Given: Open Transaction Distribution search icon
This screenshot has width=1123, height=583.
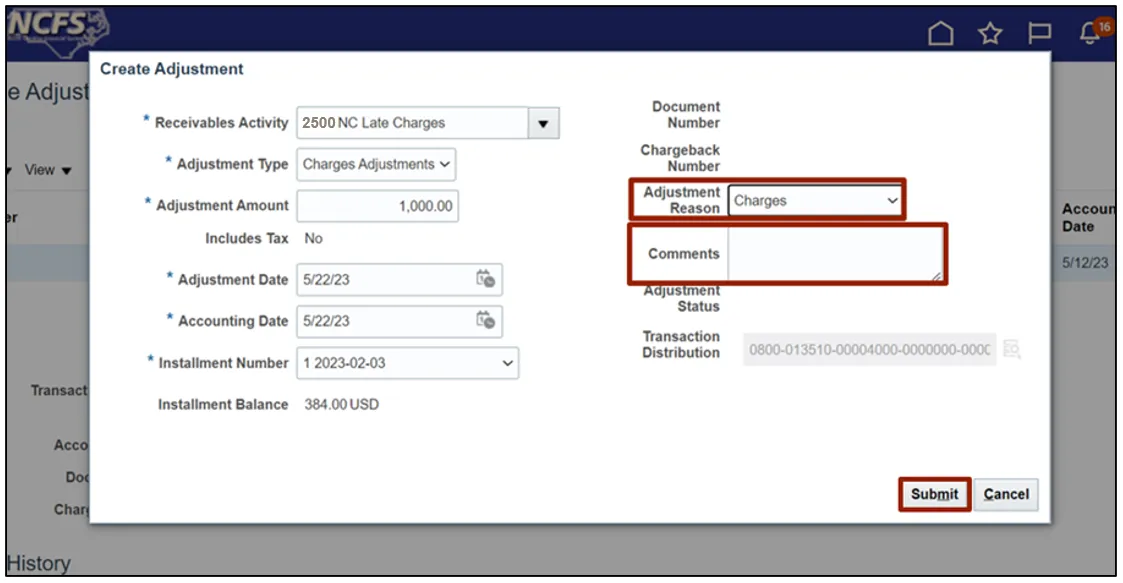Looking at the screenshot, I should pos(1011,349).
